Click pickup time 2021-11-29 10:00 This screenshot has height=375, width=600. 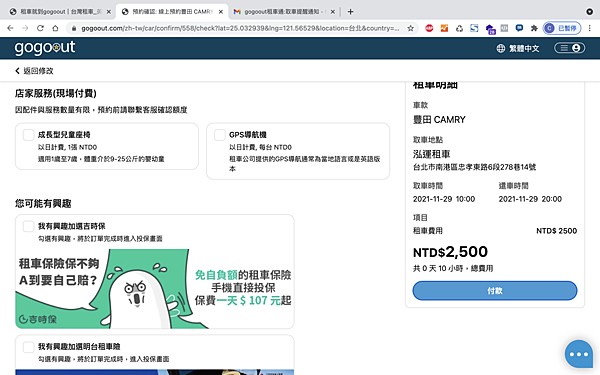pos(444,199)
